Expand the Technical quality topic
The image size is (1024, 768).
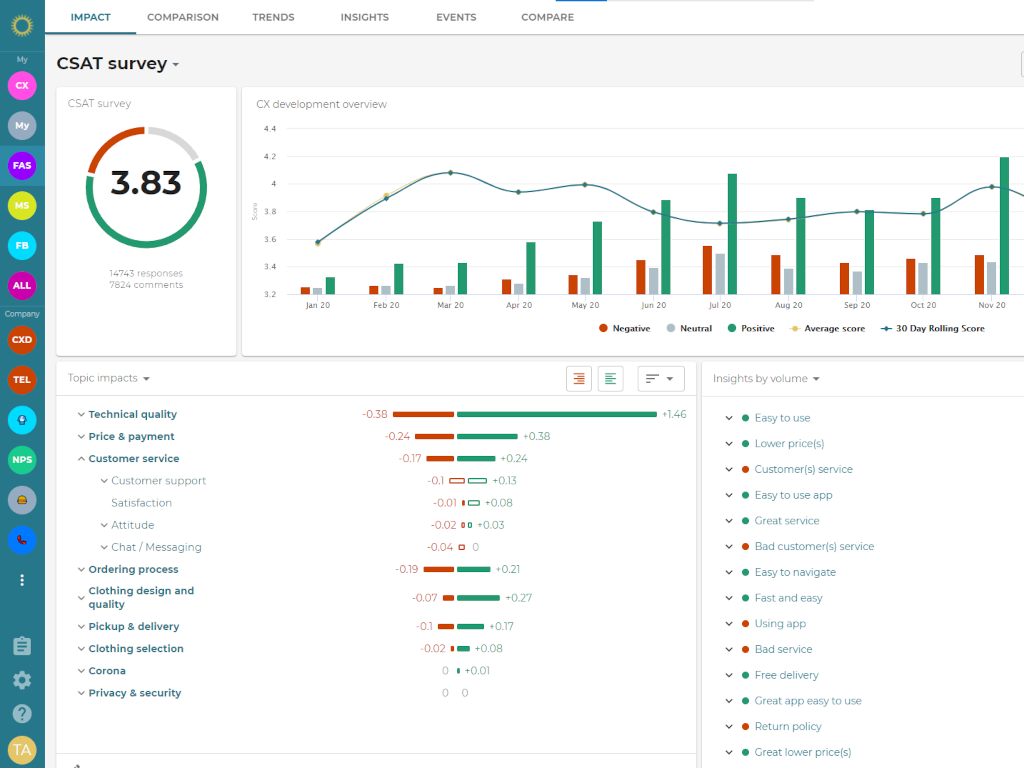(80, 415)
